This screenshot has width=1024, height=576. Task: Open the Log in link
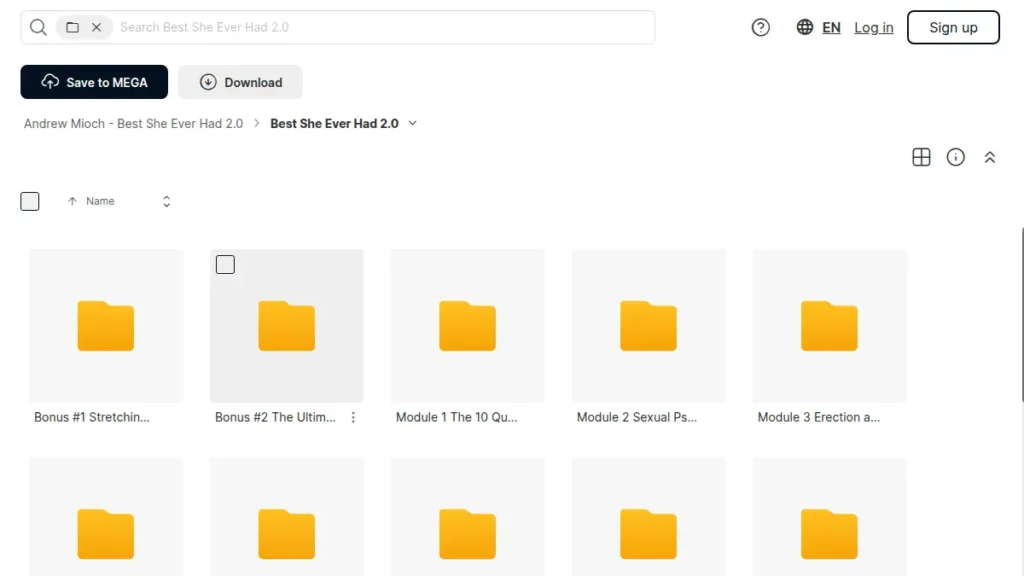pos(874,27)
